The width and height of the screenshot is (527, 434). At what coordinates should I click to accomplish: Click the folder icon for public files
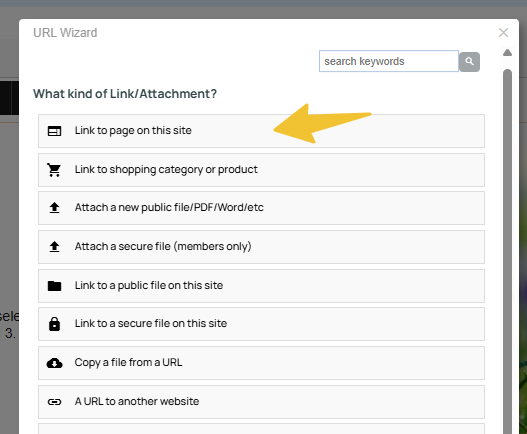[54, 286]
